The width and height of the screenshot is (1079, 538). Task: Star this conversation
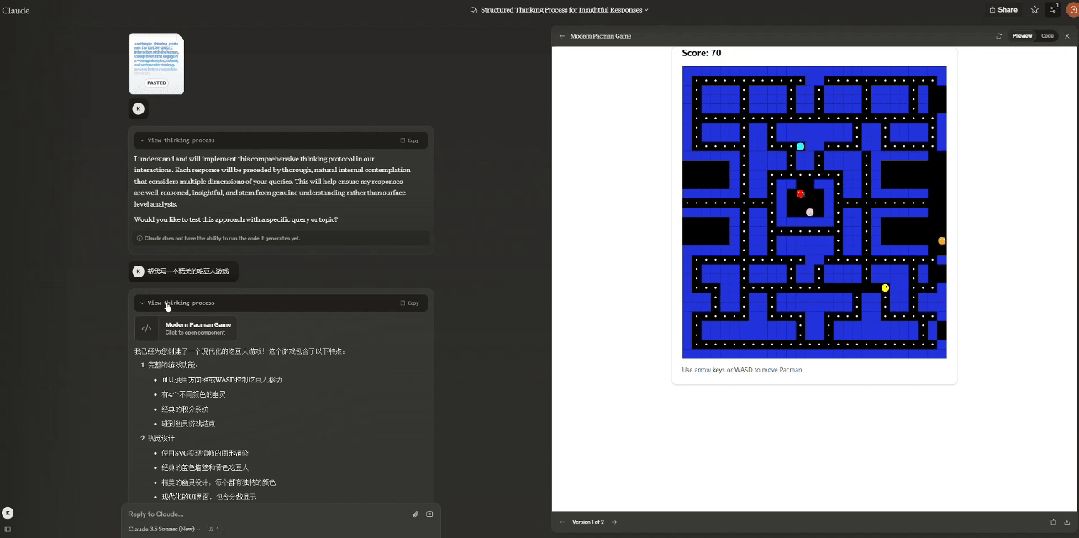[x=1034, y=10]
